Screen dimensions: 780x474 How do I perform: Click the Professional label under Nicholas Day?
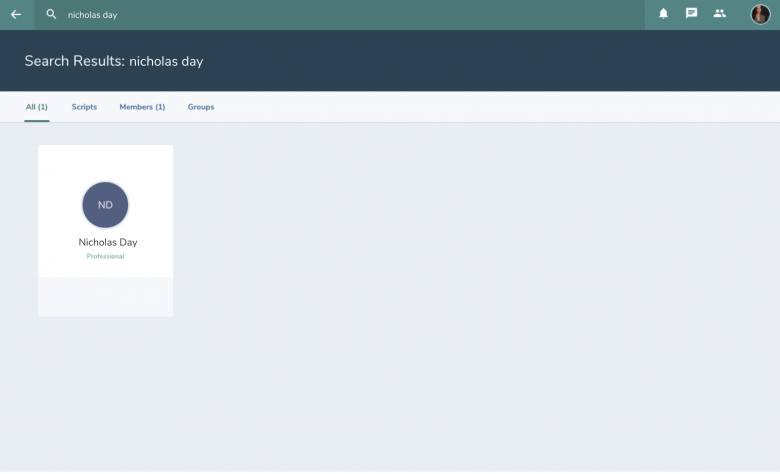(x=105, y=256)
